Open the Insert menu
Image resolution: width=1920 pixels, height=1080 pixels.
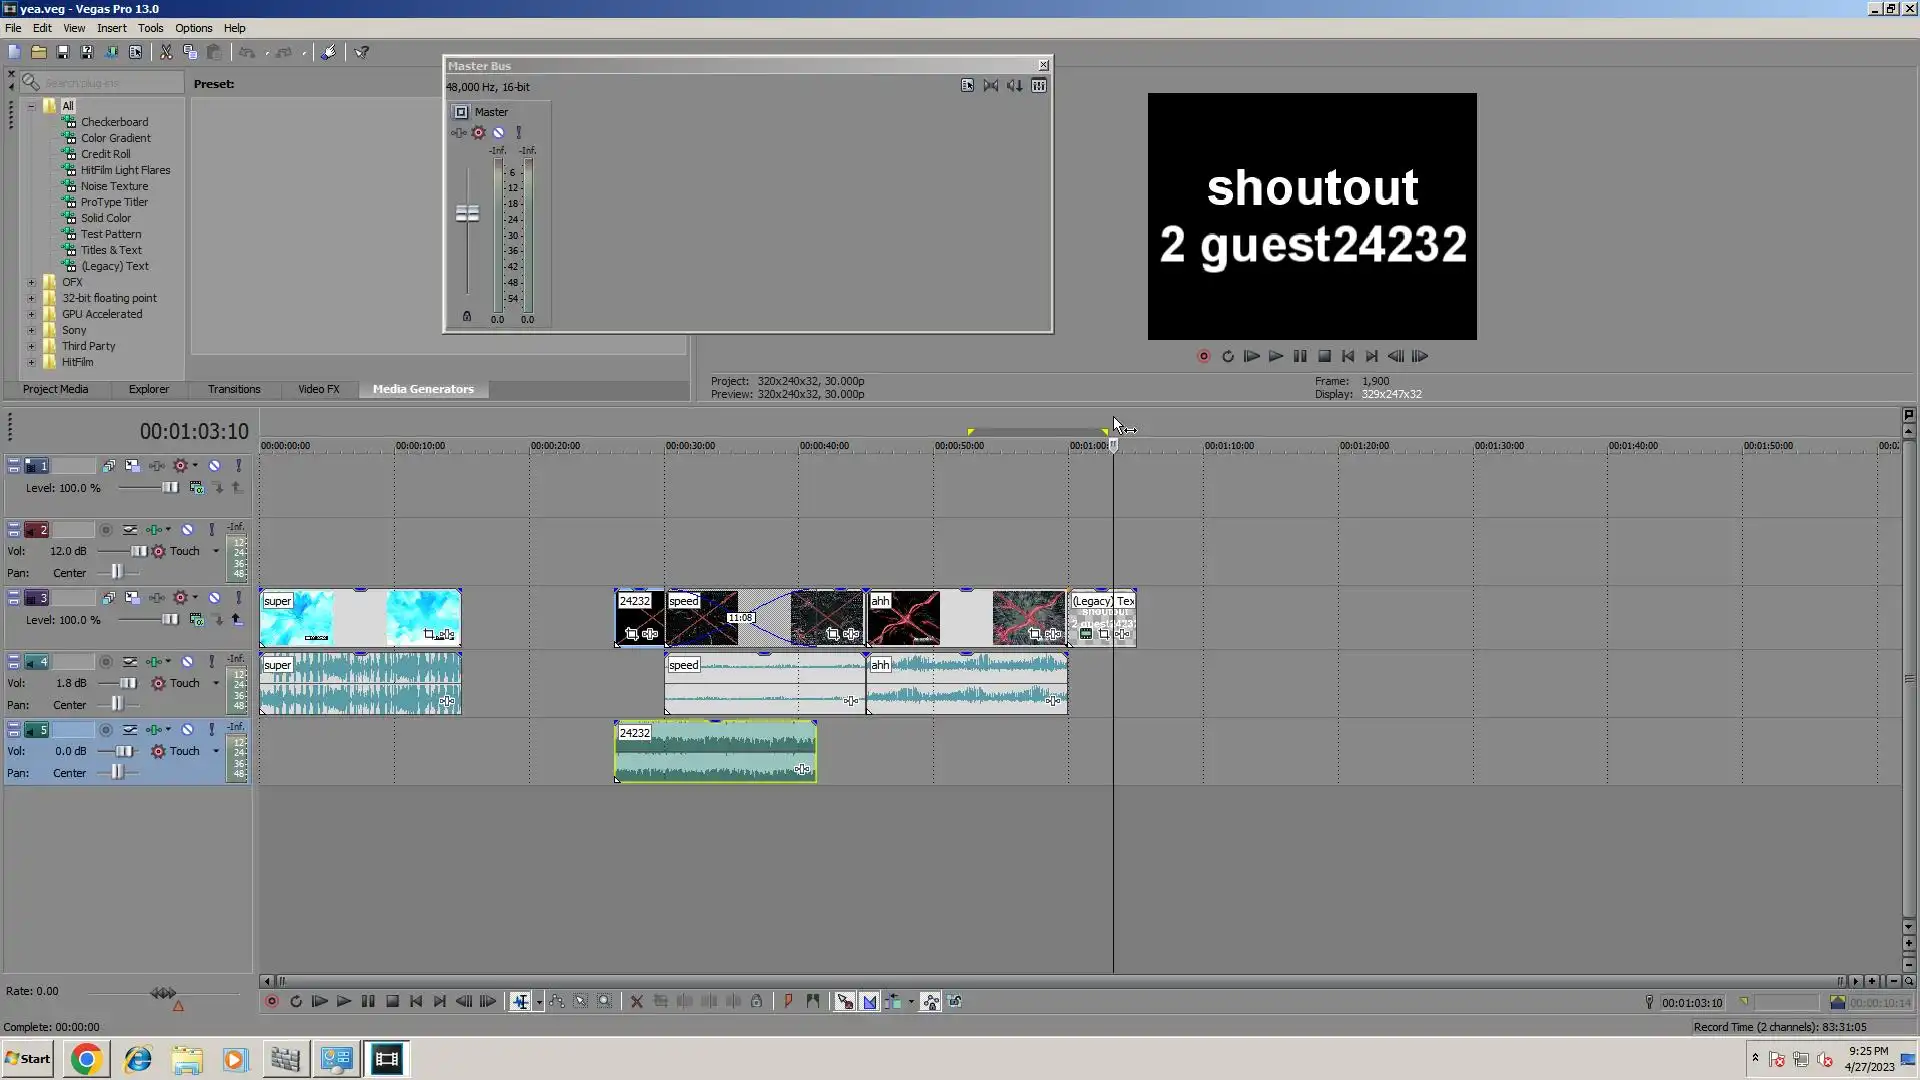pyautogui.click(x=111, y=28)
